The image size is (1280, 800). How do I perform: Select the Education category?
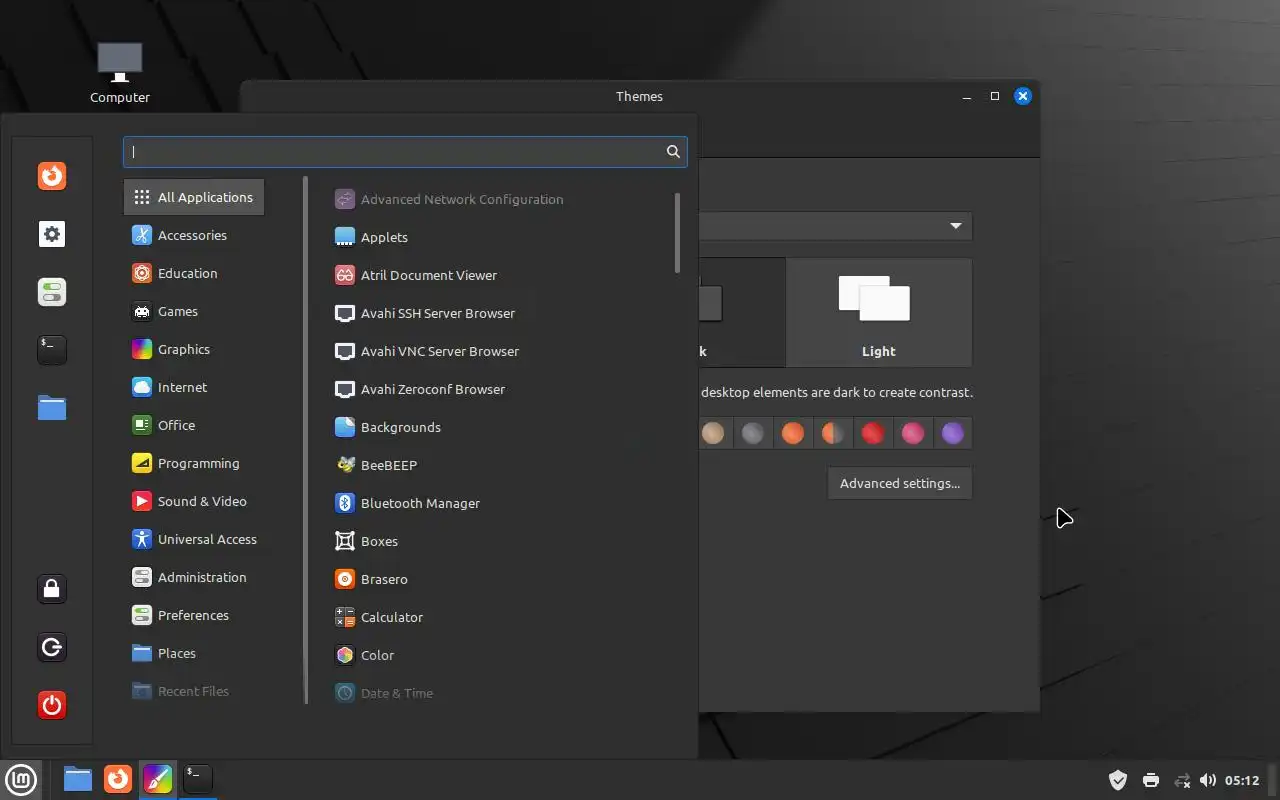[x=194, y=273]
